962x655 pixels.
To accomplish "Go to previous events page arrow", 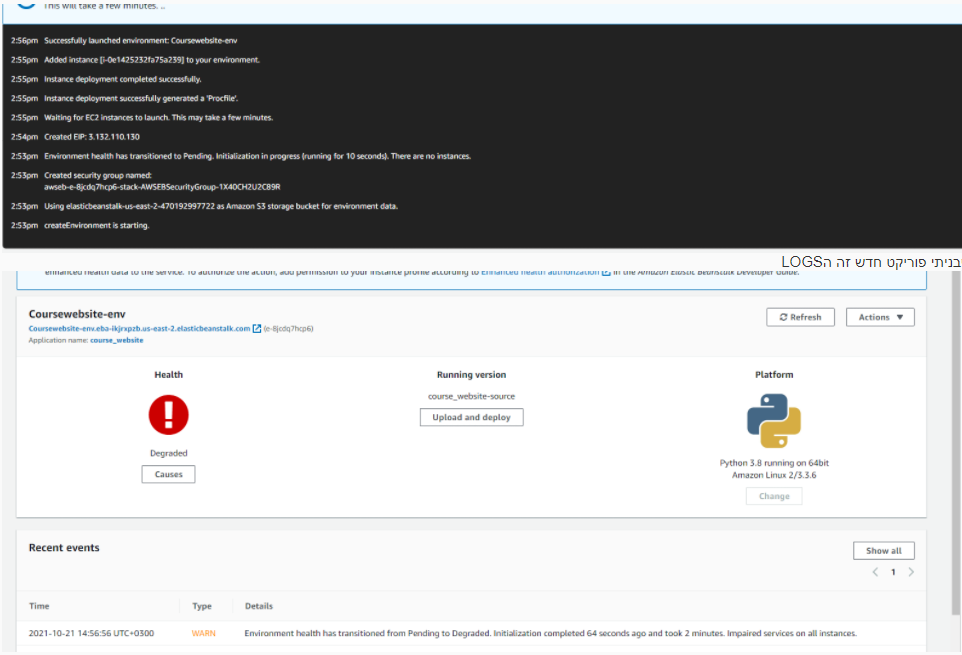I will (875, 572).
